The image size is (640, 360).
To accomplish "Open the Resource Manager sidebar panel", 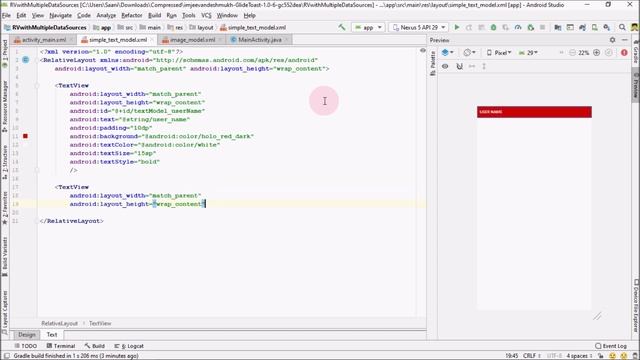I will click(4, 106).
